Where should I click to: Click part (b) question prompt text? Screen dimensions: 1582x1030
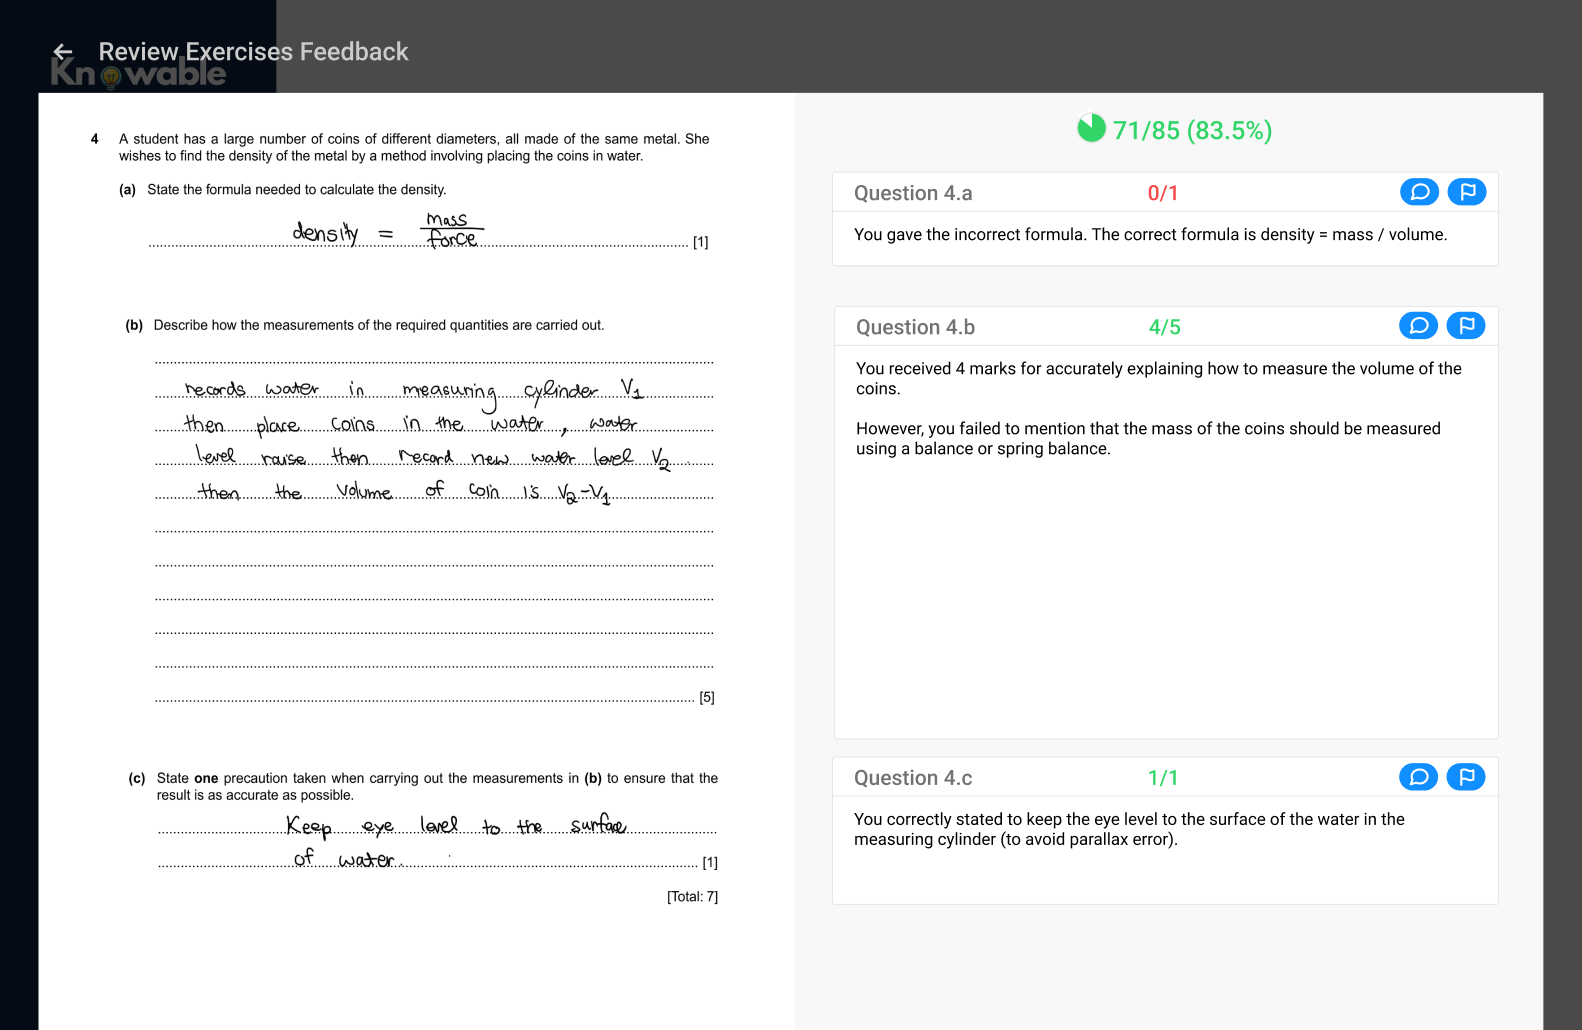(x=378, y=325)
